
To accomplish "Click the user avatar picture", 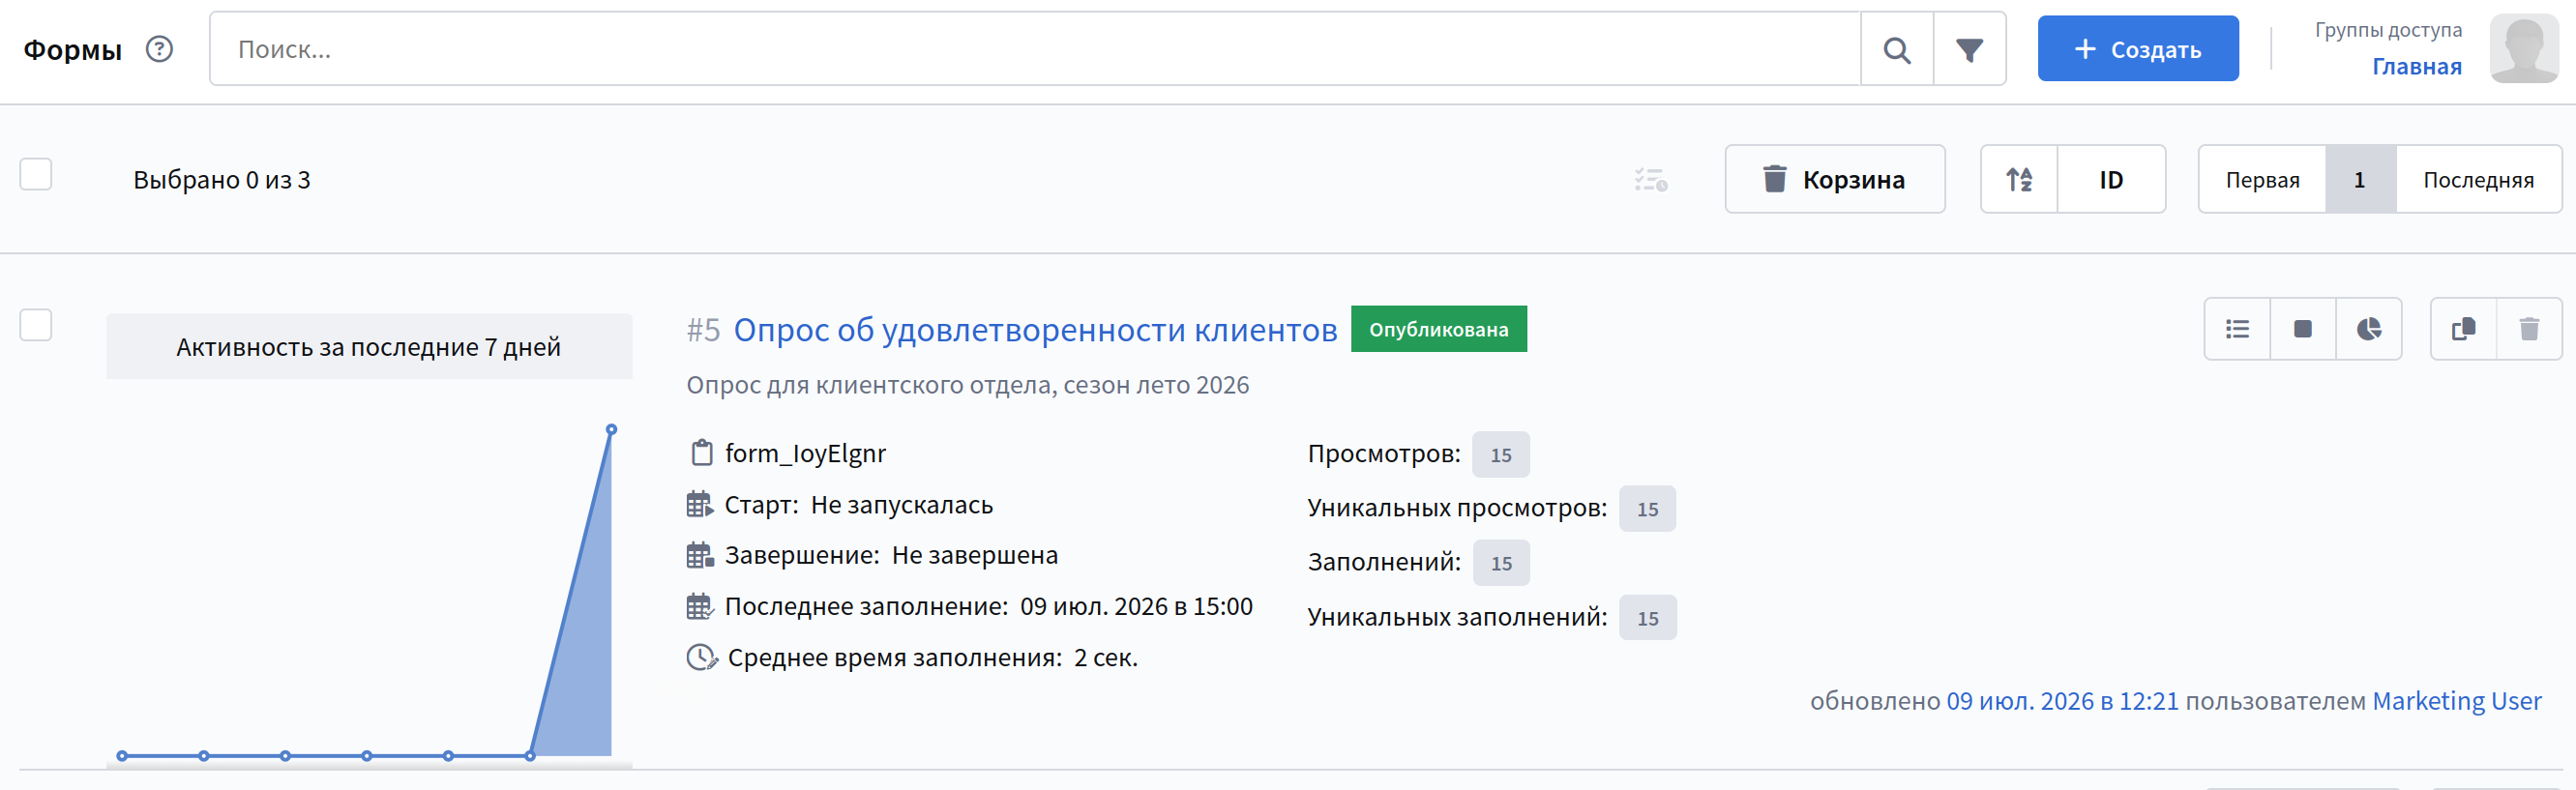I will [2524, 48].
